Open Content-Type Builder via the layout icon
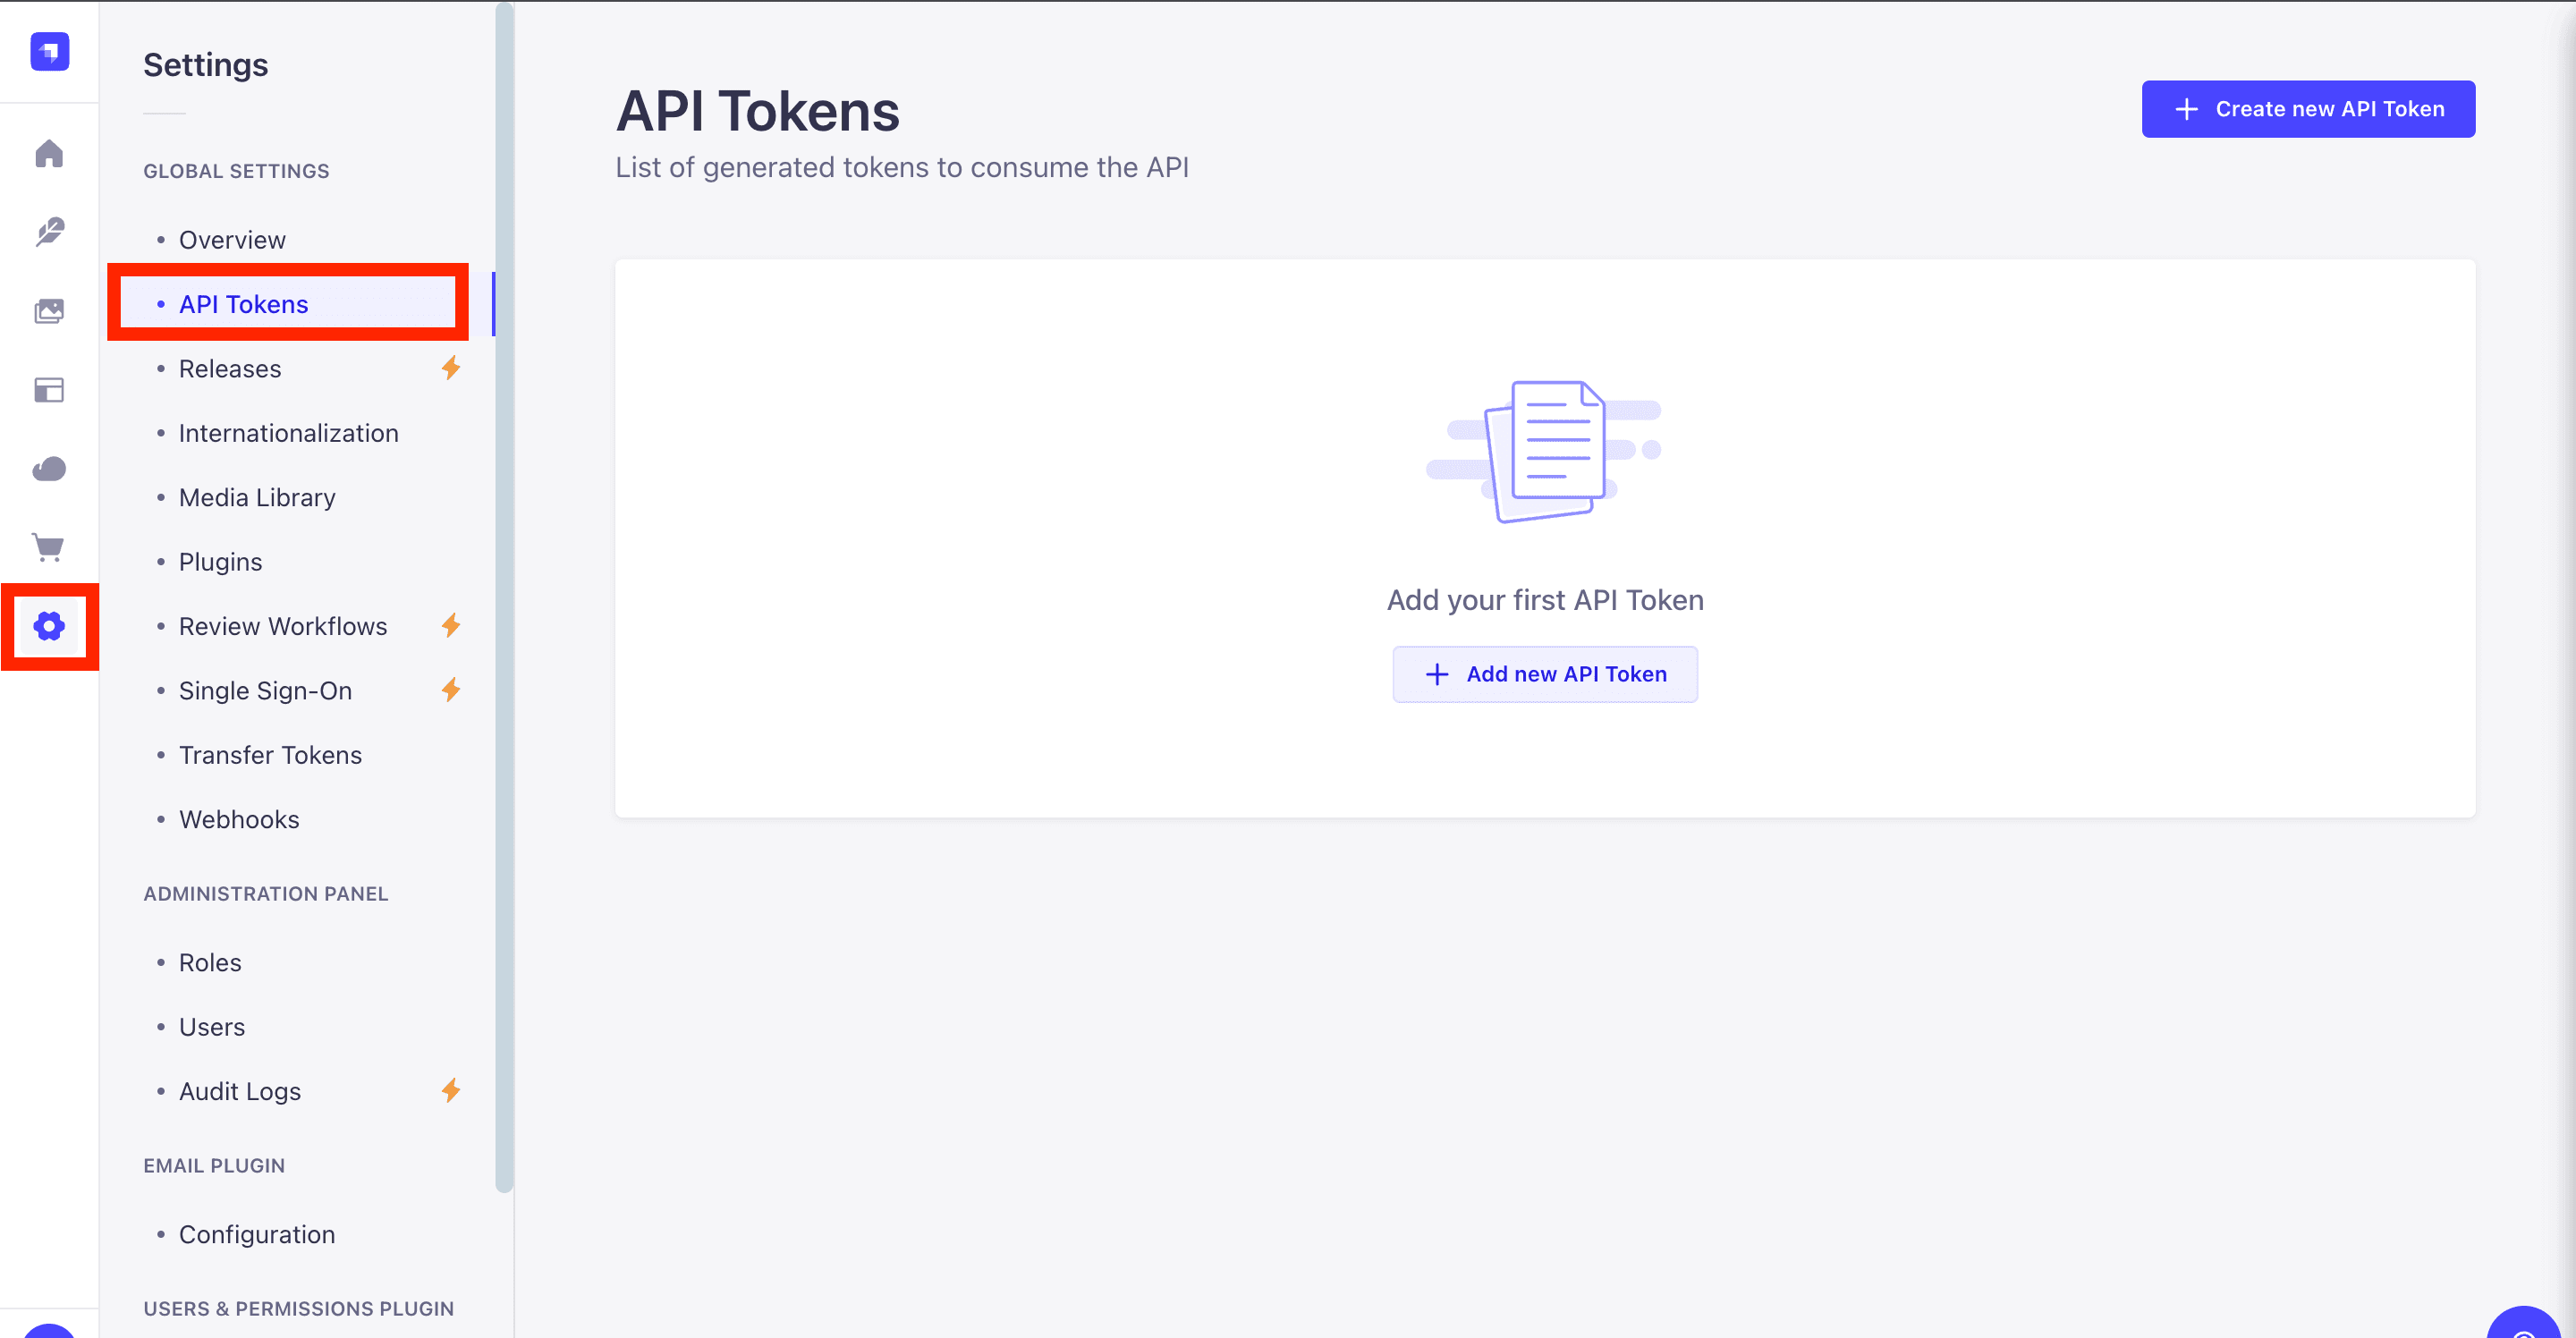 click(49, 390)
